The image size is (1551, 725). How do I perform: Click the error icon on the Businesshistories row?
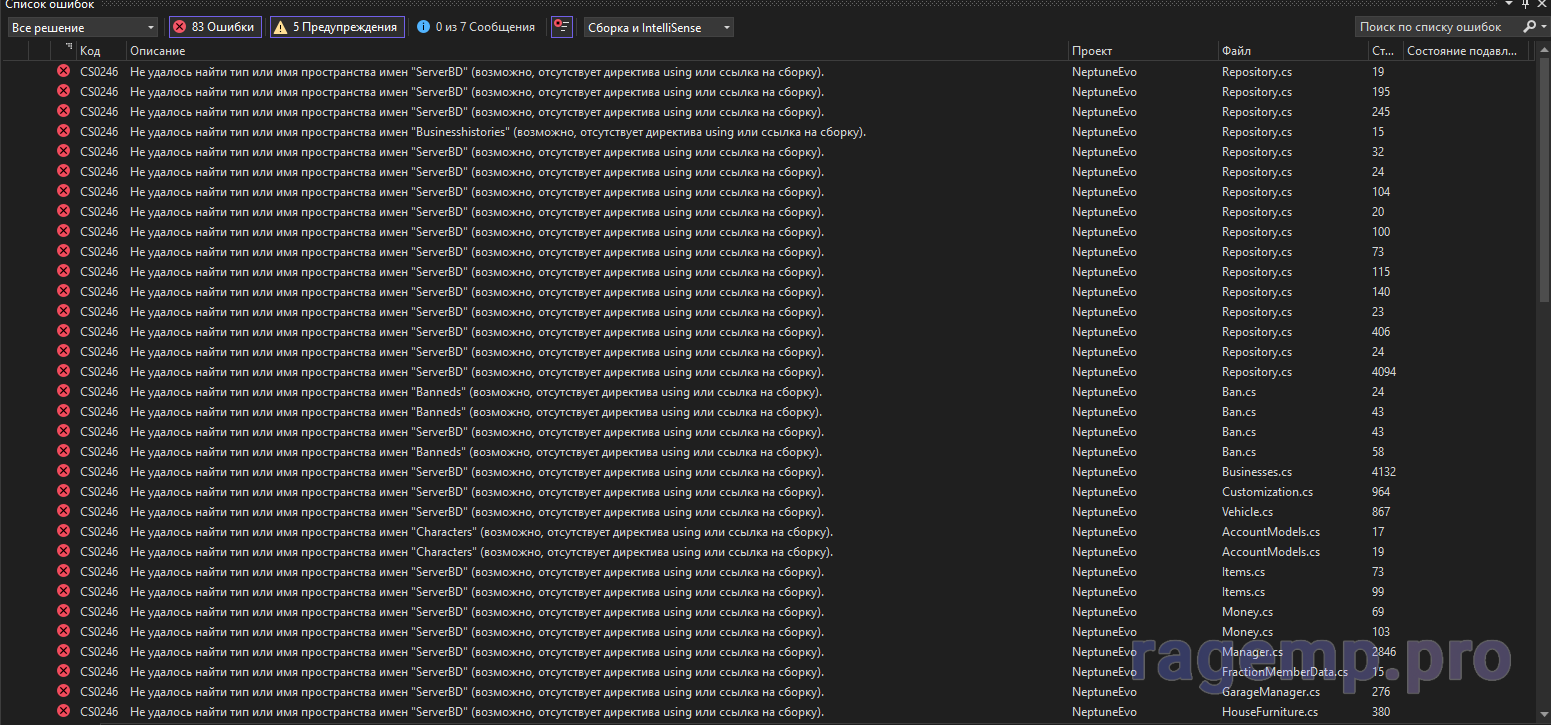(63, 131)
